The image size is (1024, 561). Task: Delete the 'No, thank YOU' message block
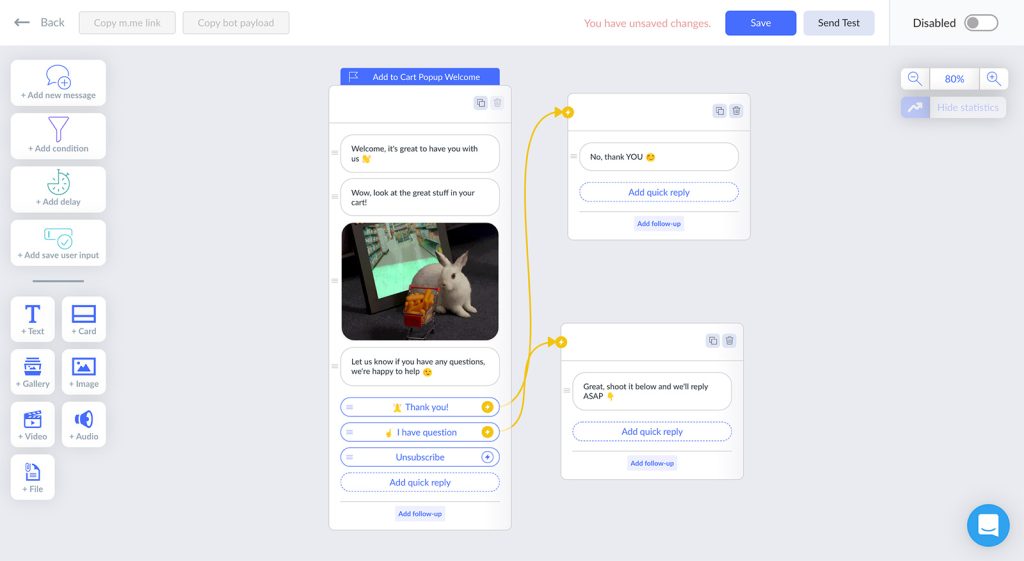tap(736, 111)
